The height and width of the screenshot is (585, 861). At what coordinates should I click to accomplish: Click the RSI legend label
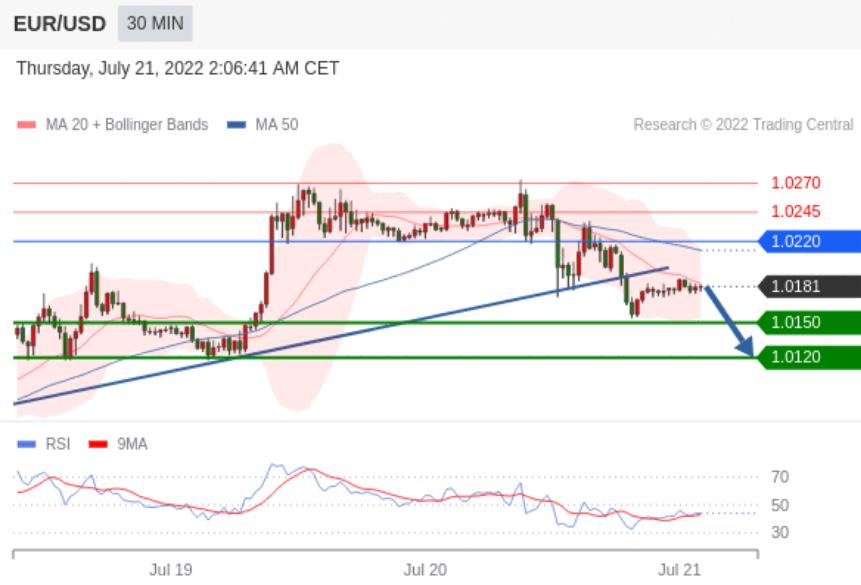tap(58, 444)
